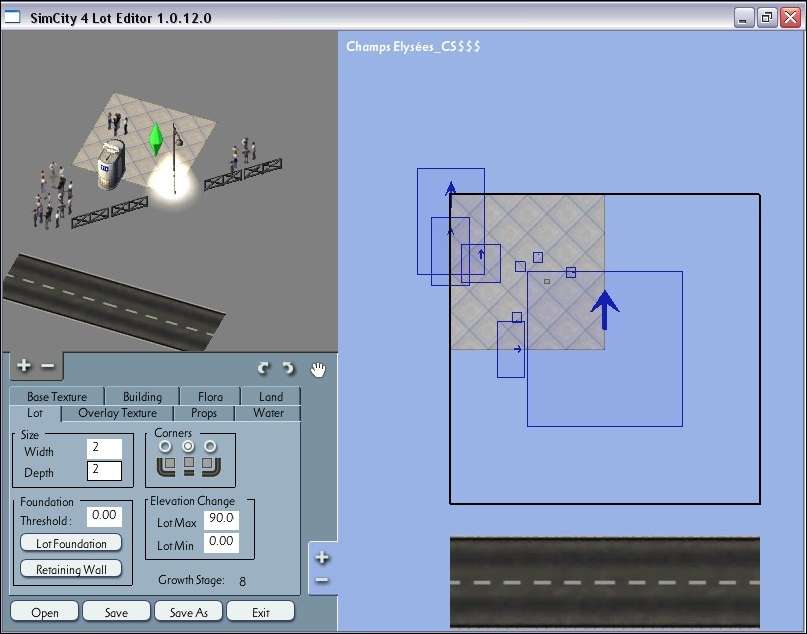This screenshot has width=807, height=634.
Task: Zoom in the lot plan view
Action: pos(322,558)
